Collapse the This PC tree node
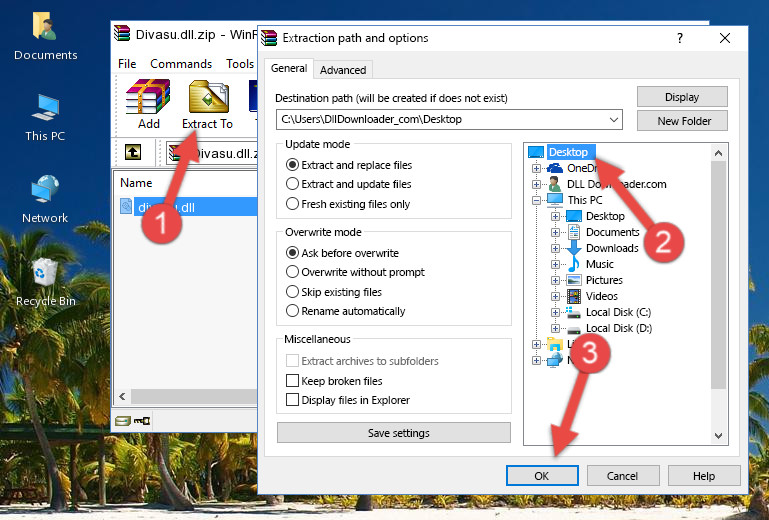This screenshot has width=769, height=520. 536,200
